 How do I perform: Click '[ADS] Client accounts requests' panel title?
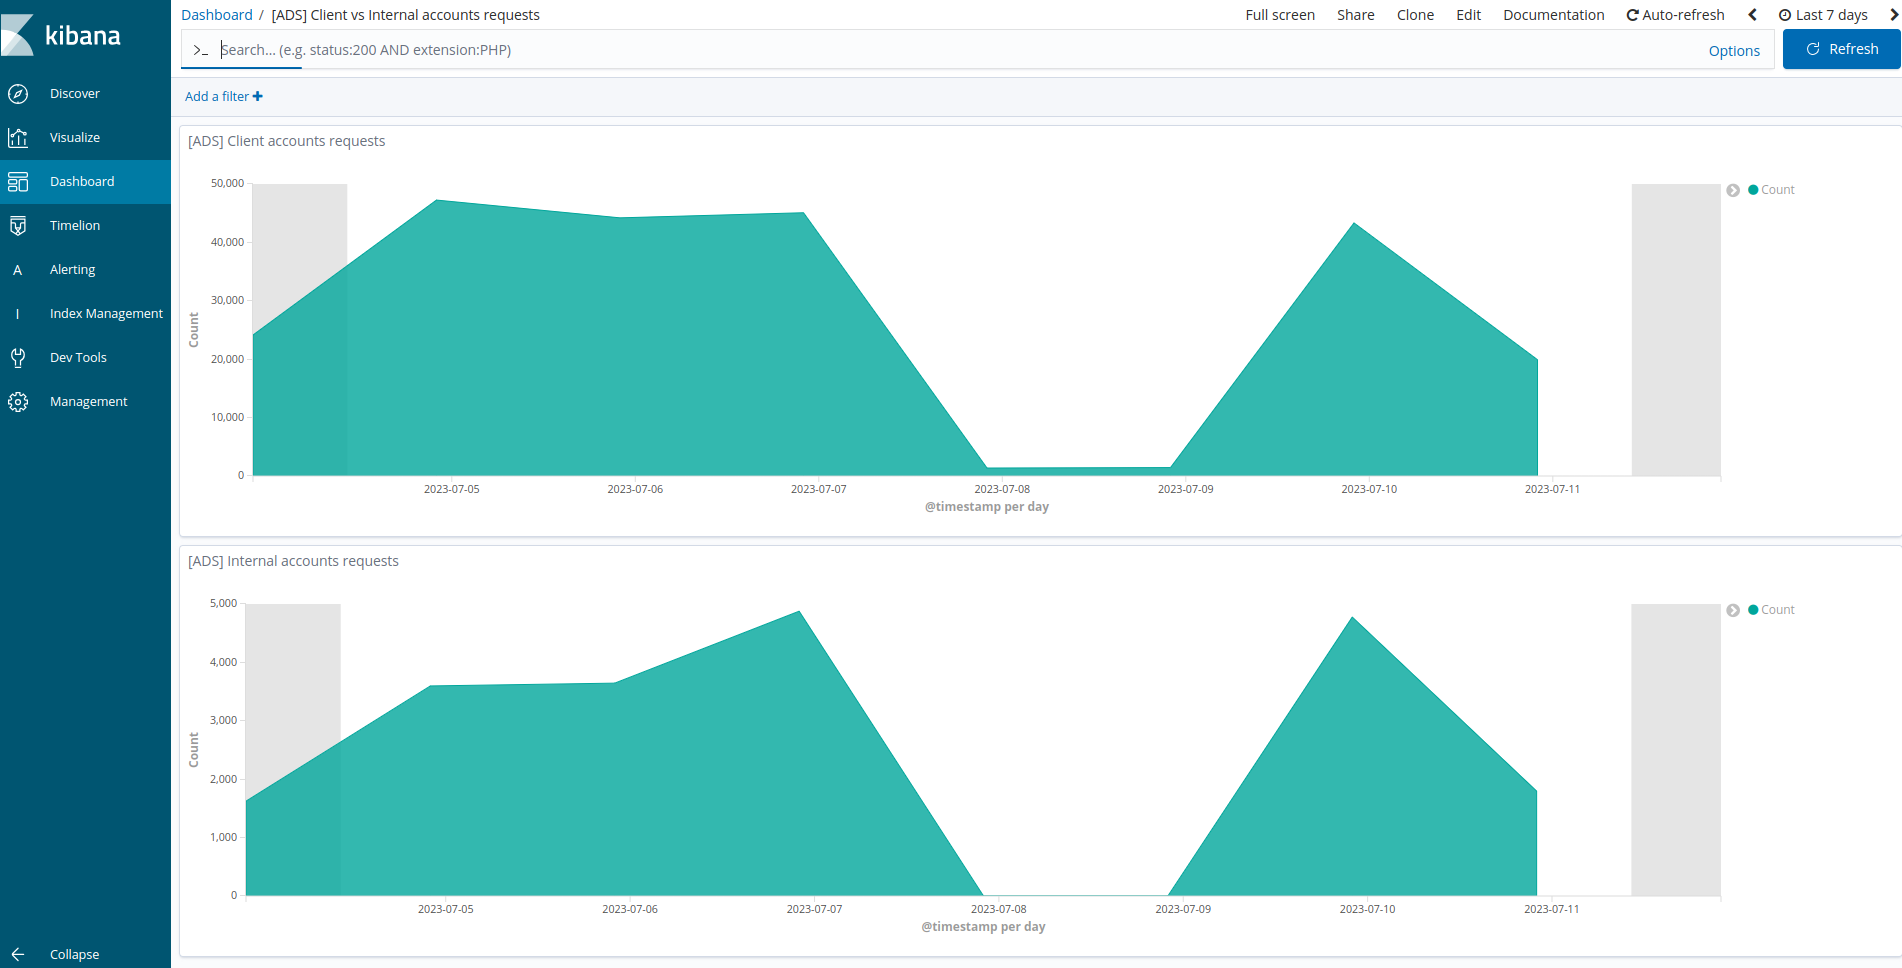click(x=286, y=141)
